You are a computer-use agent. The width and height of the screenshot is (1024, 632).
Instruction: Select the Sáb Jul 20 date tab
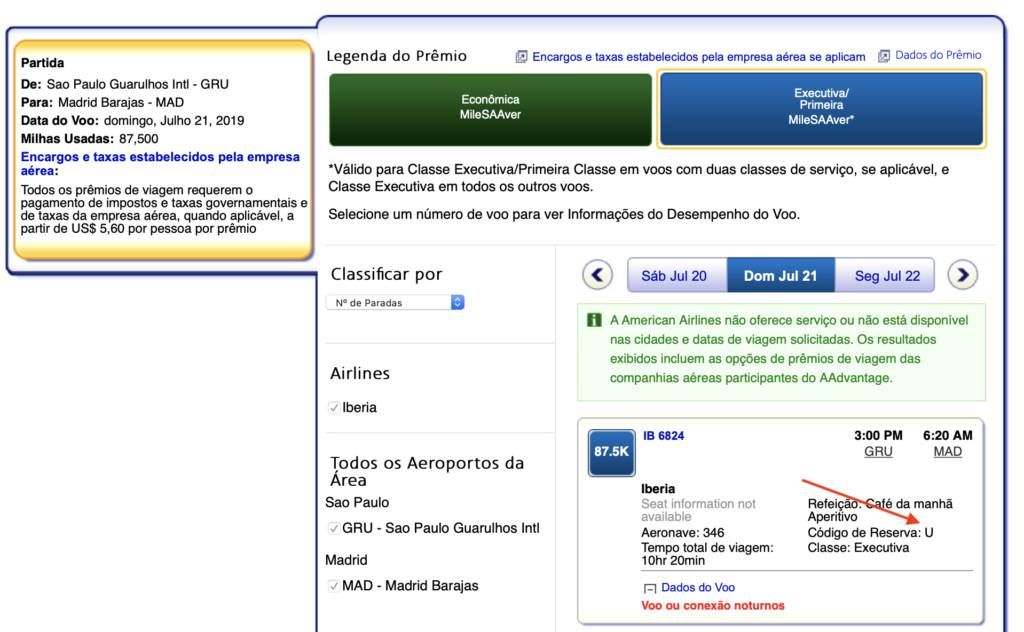pyautogui.click(x=677, y=276)
